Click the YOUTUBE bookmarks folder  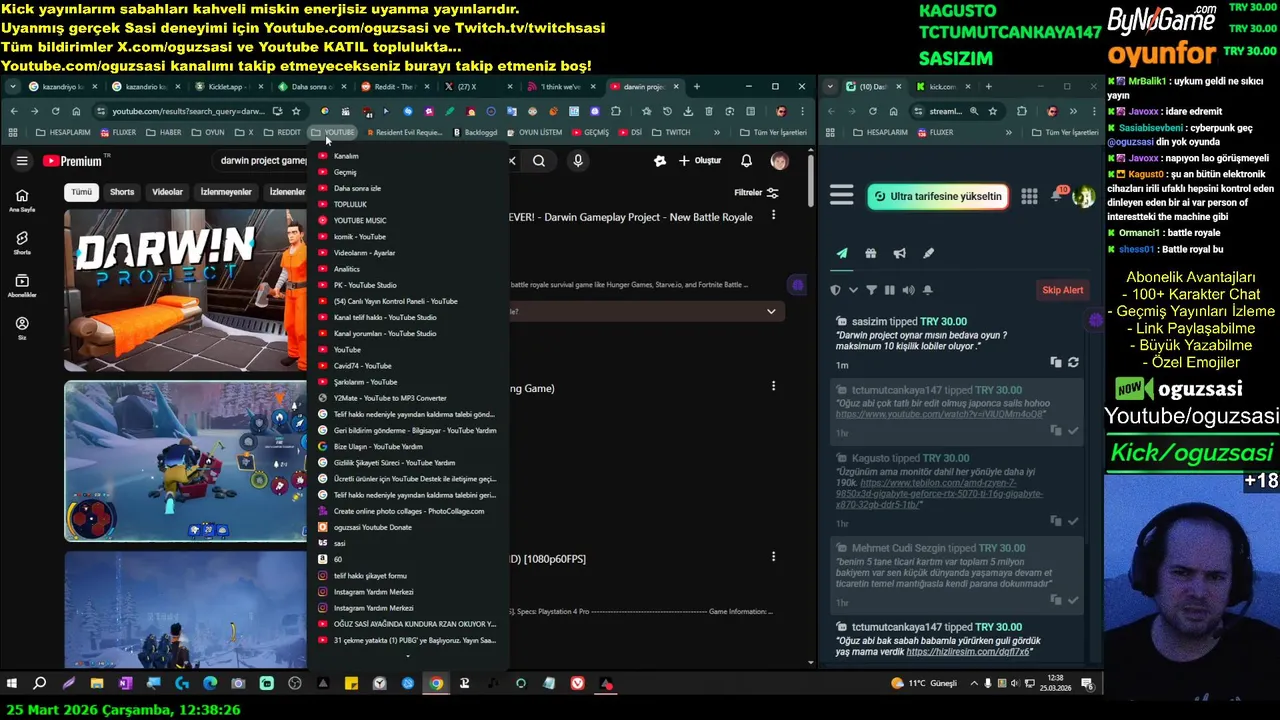(x=333, y=132)
